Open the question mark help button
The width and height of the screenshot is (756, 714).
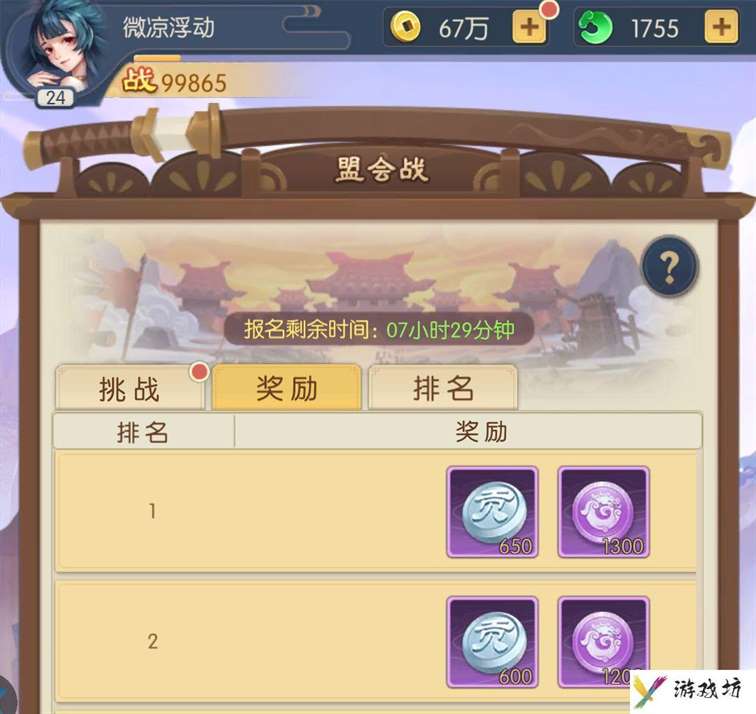pos(670,266)
